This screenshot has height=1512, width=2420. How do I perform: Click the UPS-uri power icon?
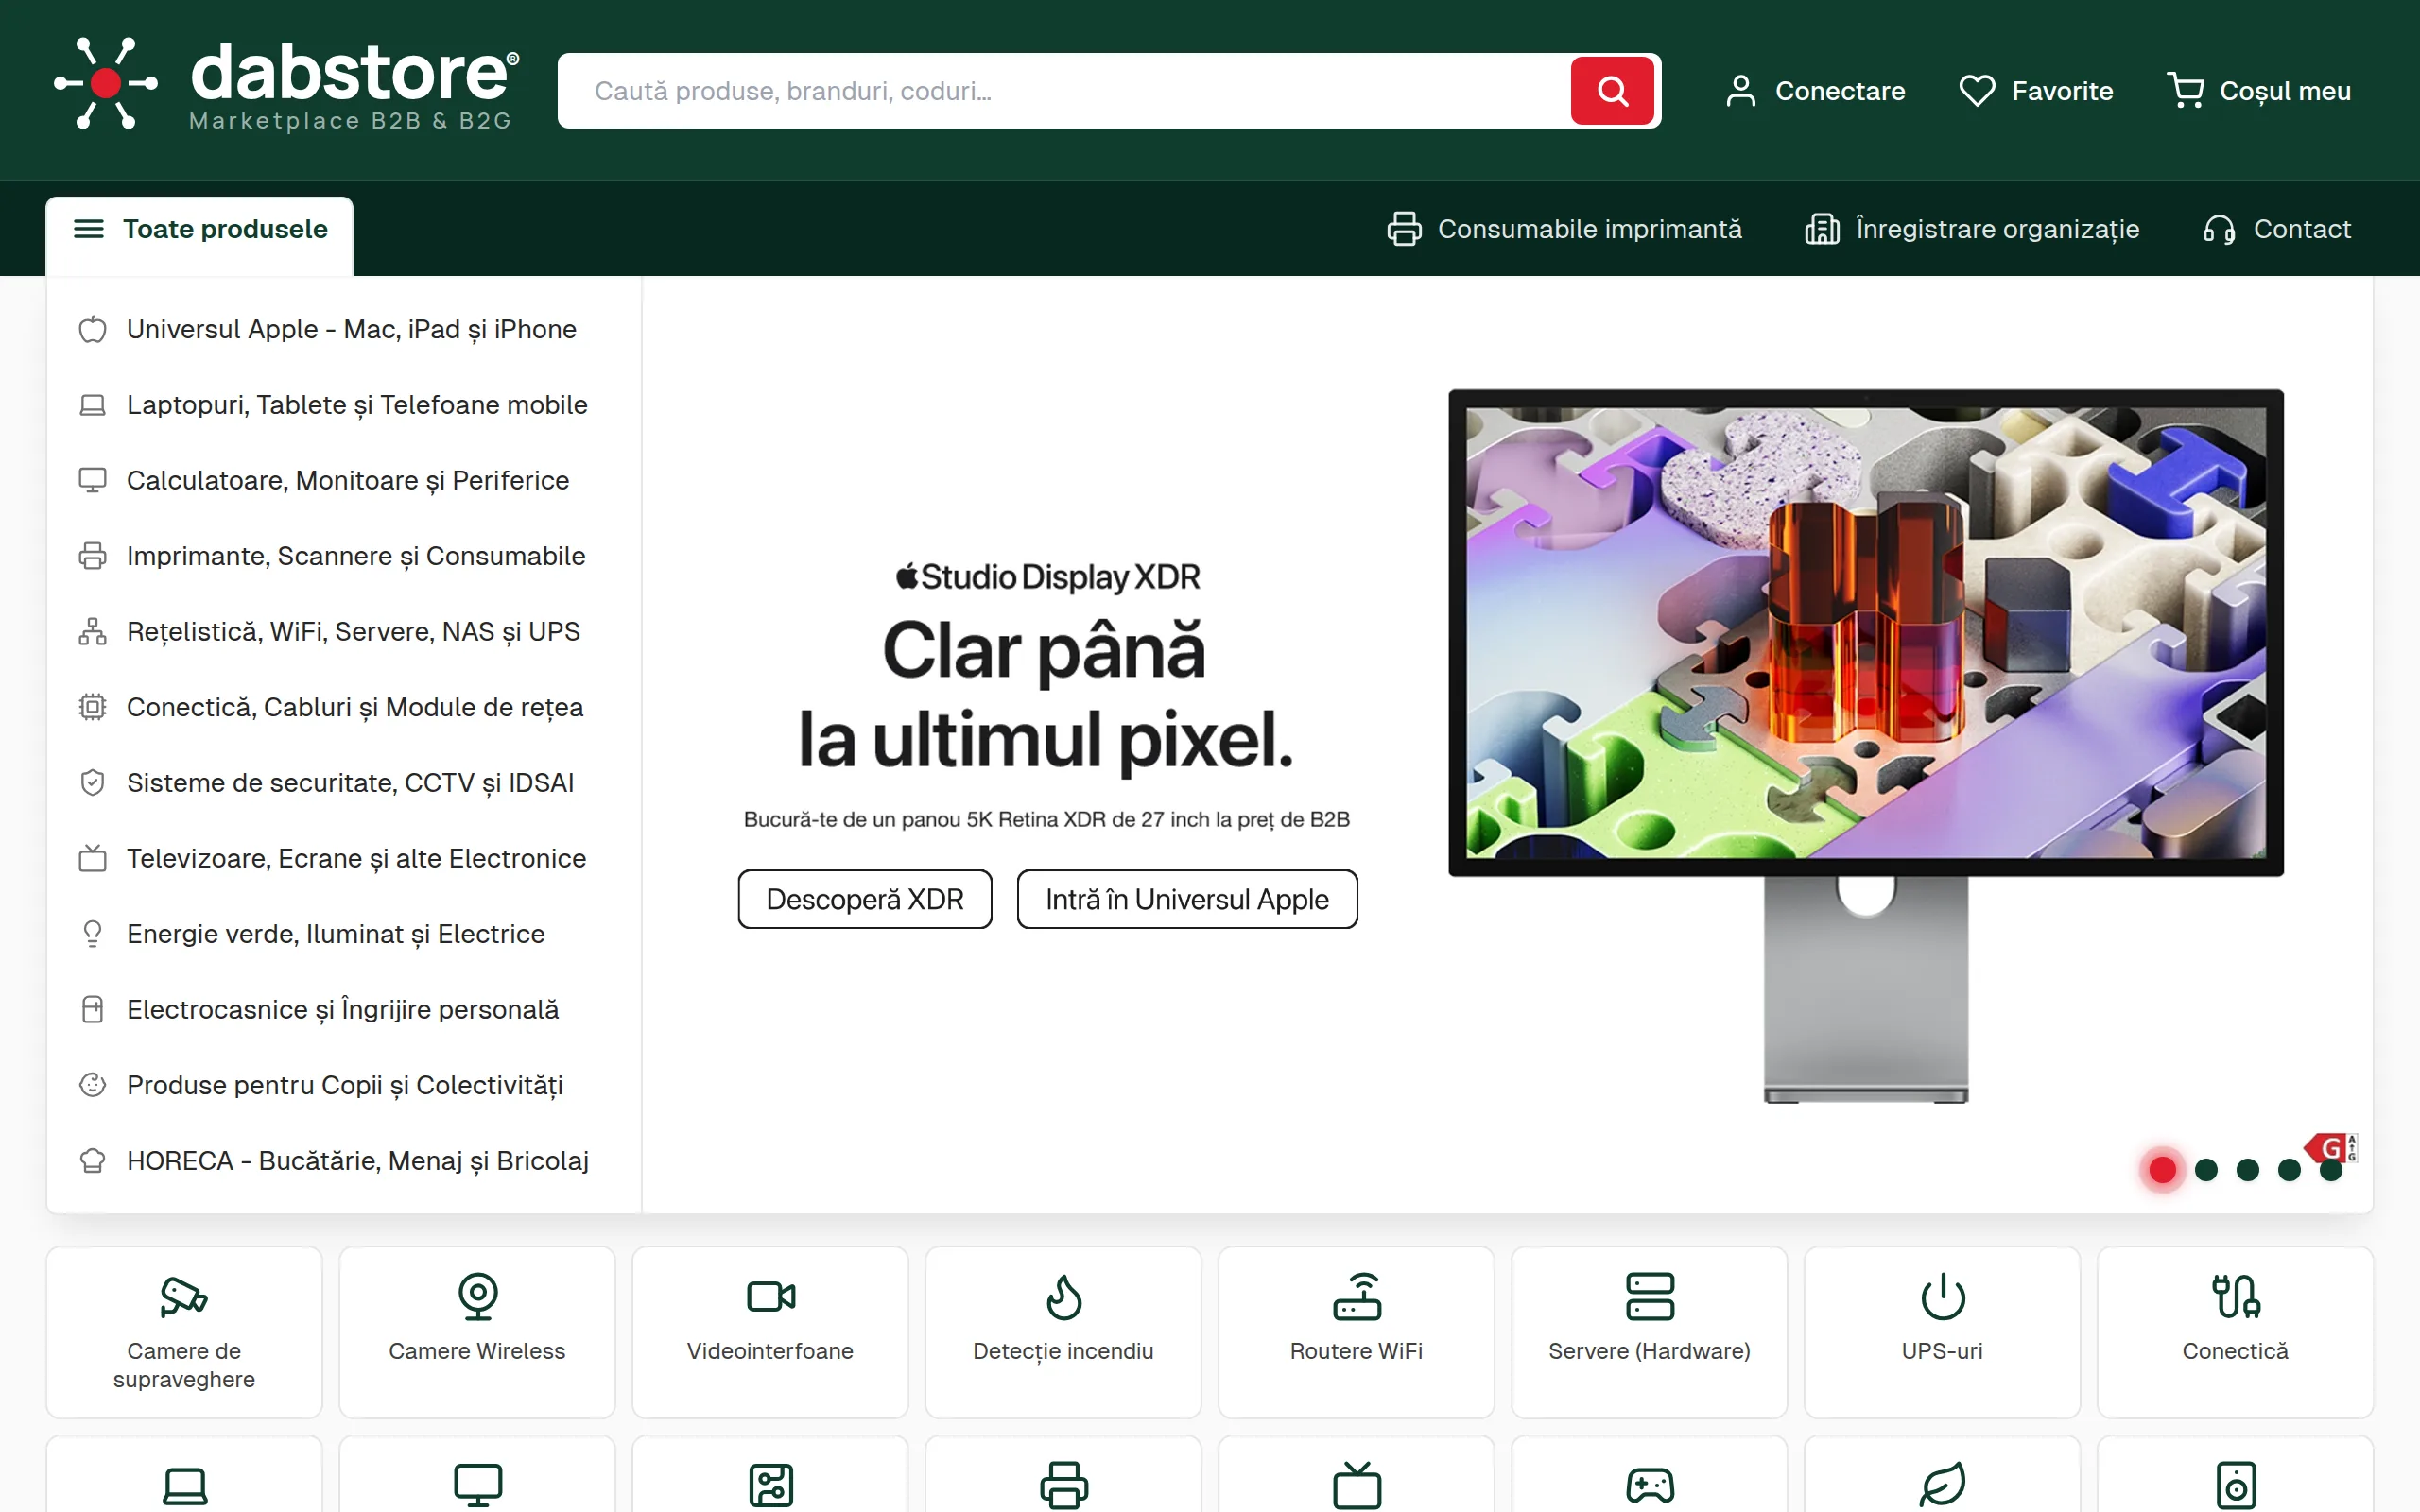pyautogui.click(x=1943, y=1296)
